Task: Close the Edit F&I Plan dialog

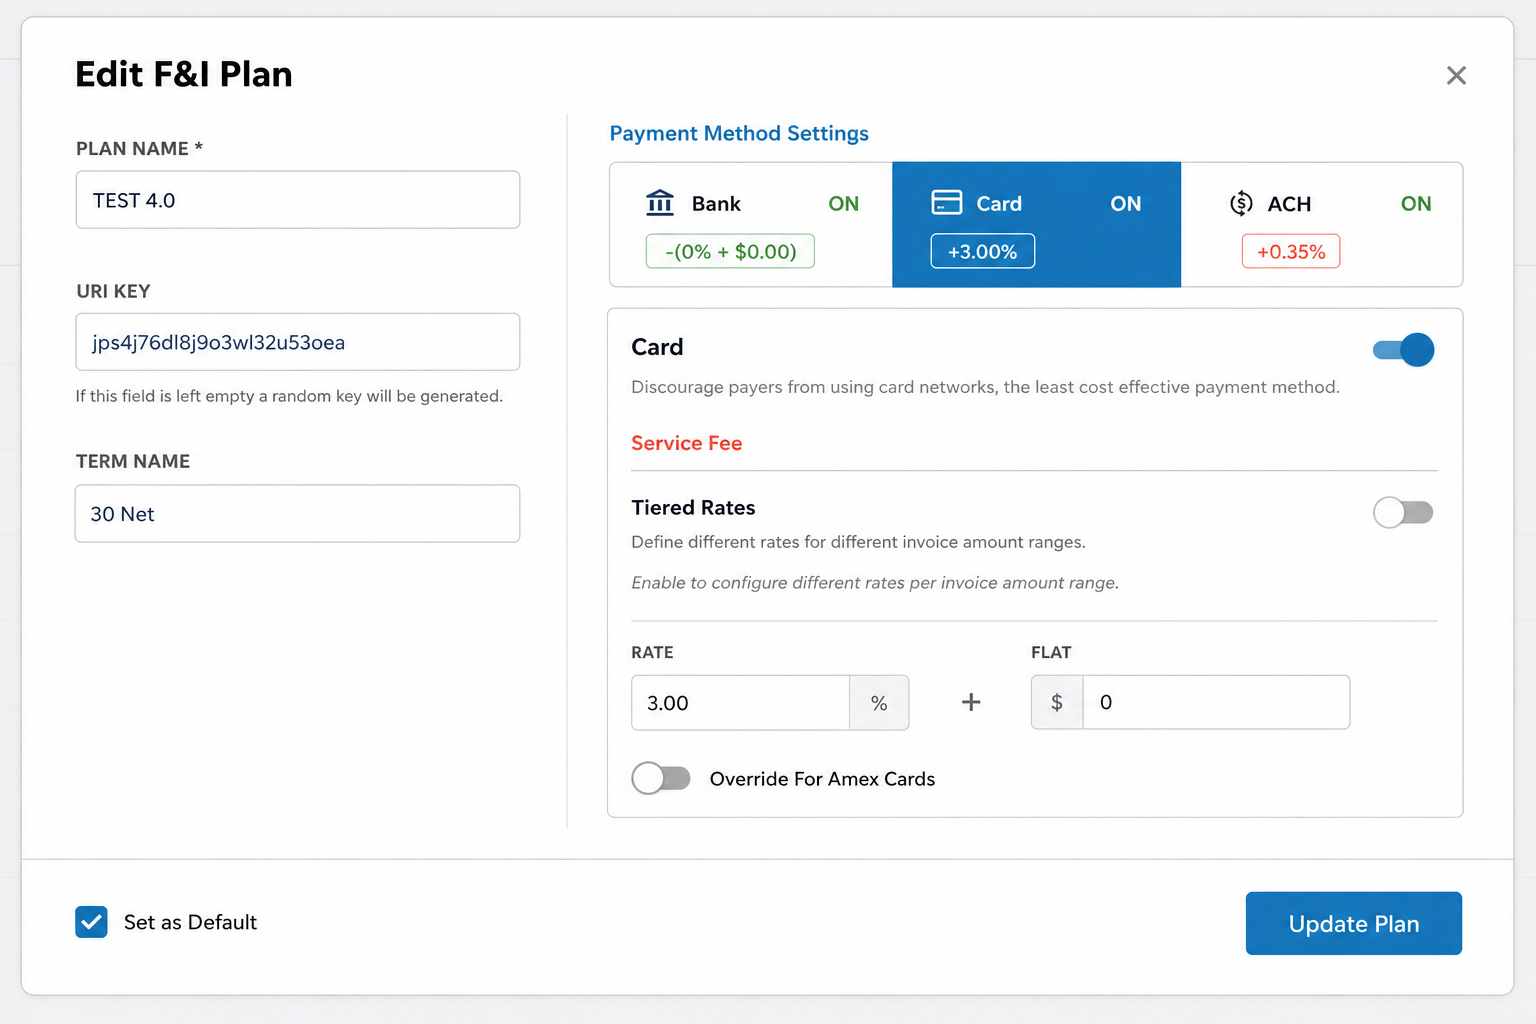Action: pyautogui.click(x=1456, y=75)
